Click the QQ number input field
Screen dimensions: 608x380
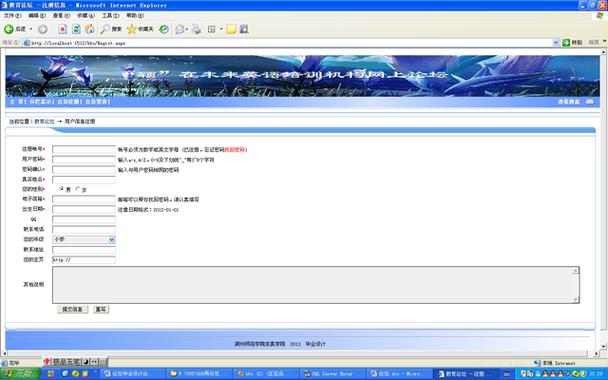[x=84, y=219]
